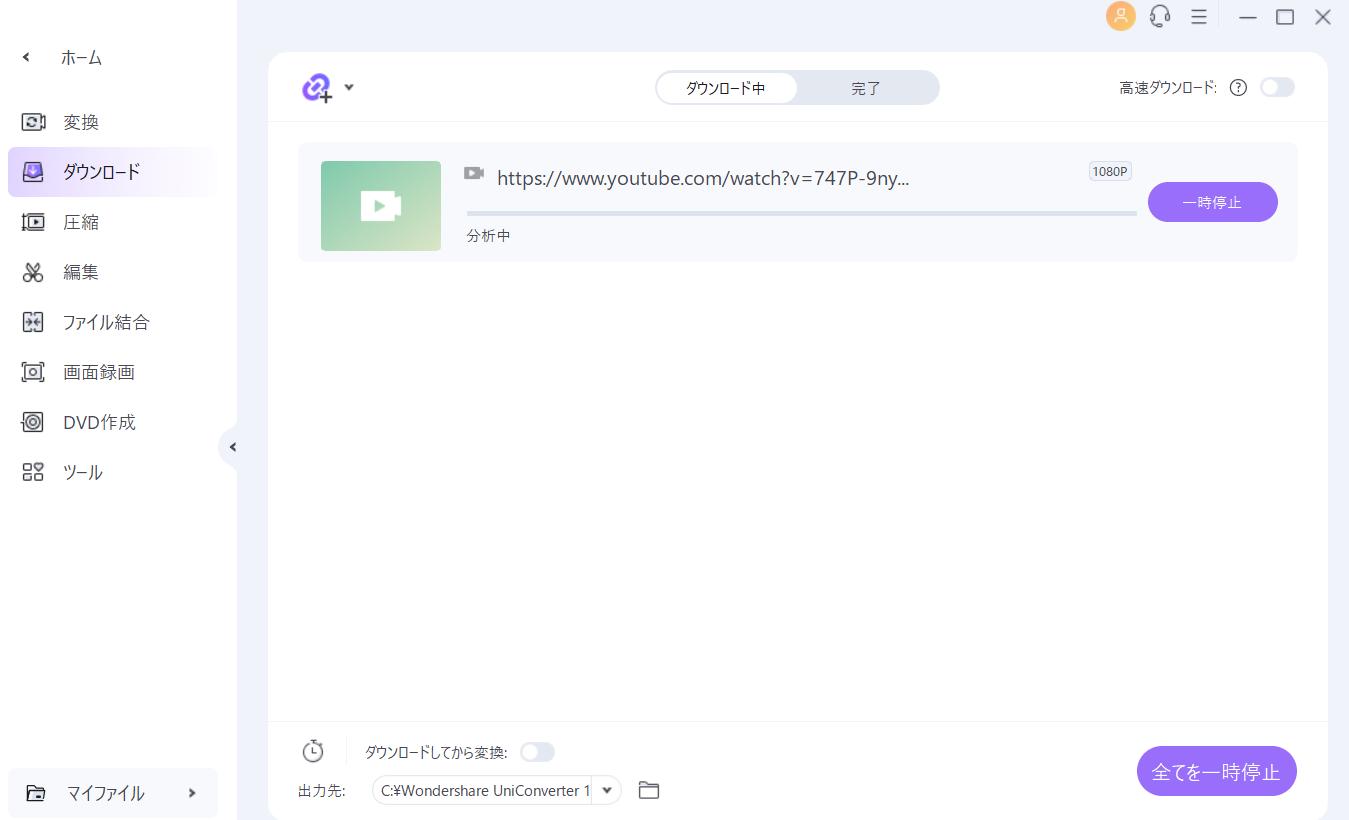Go back to ホーム
This screenshot has width=1349, height=820.
(63, 58)
